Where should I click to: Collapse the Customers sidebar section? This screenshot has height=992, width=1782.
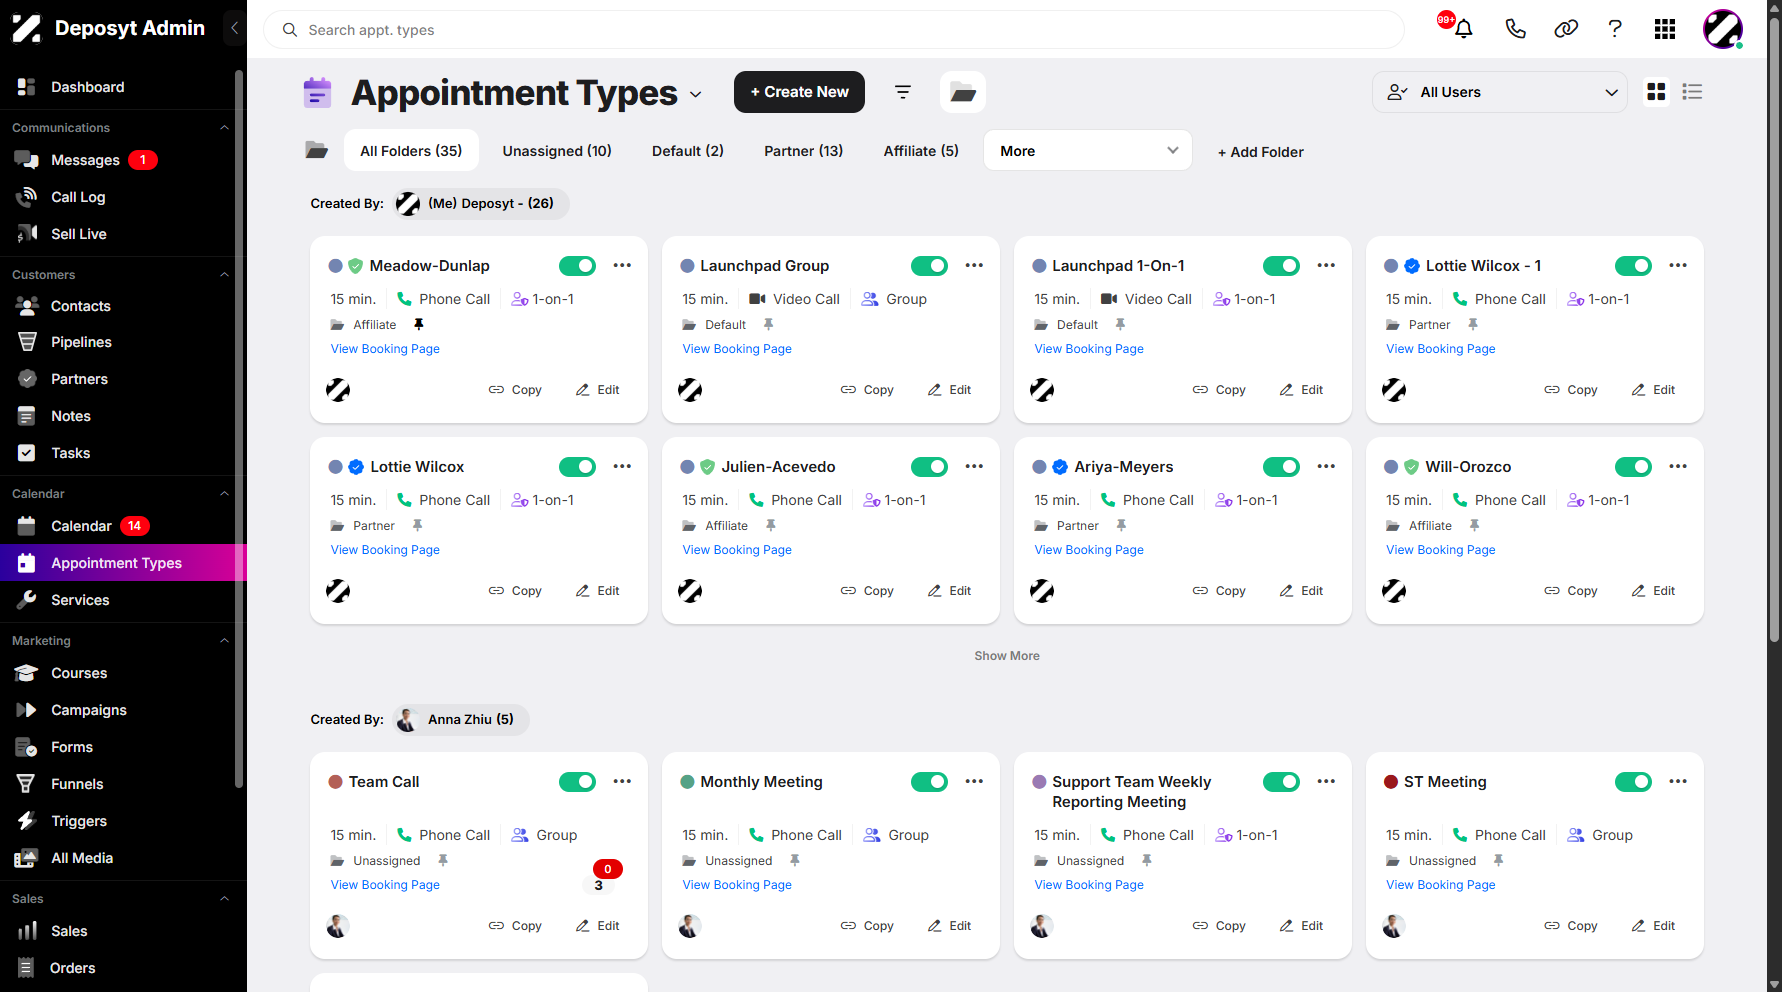(224, 275)
